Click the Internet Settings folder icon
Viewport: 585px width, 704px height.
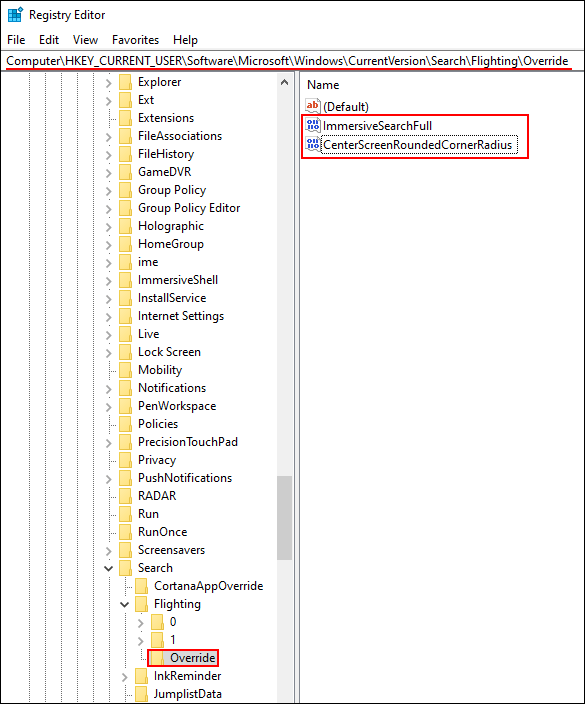pos(125,316)
